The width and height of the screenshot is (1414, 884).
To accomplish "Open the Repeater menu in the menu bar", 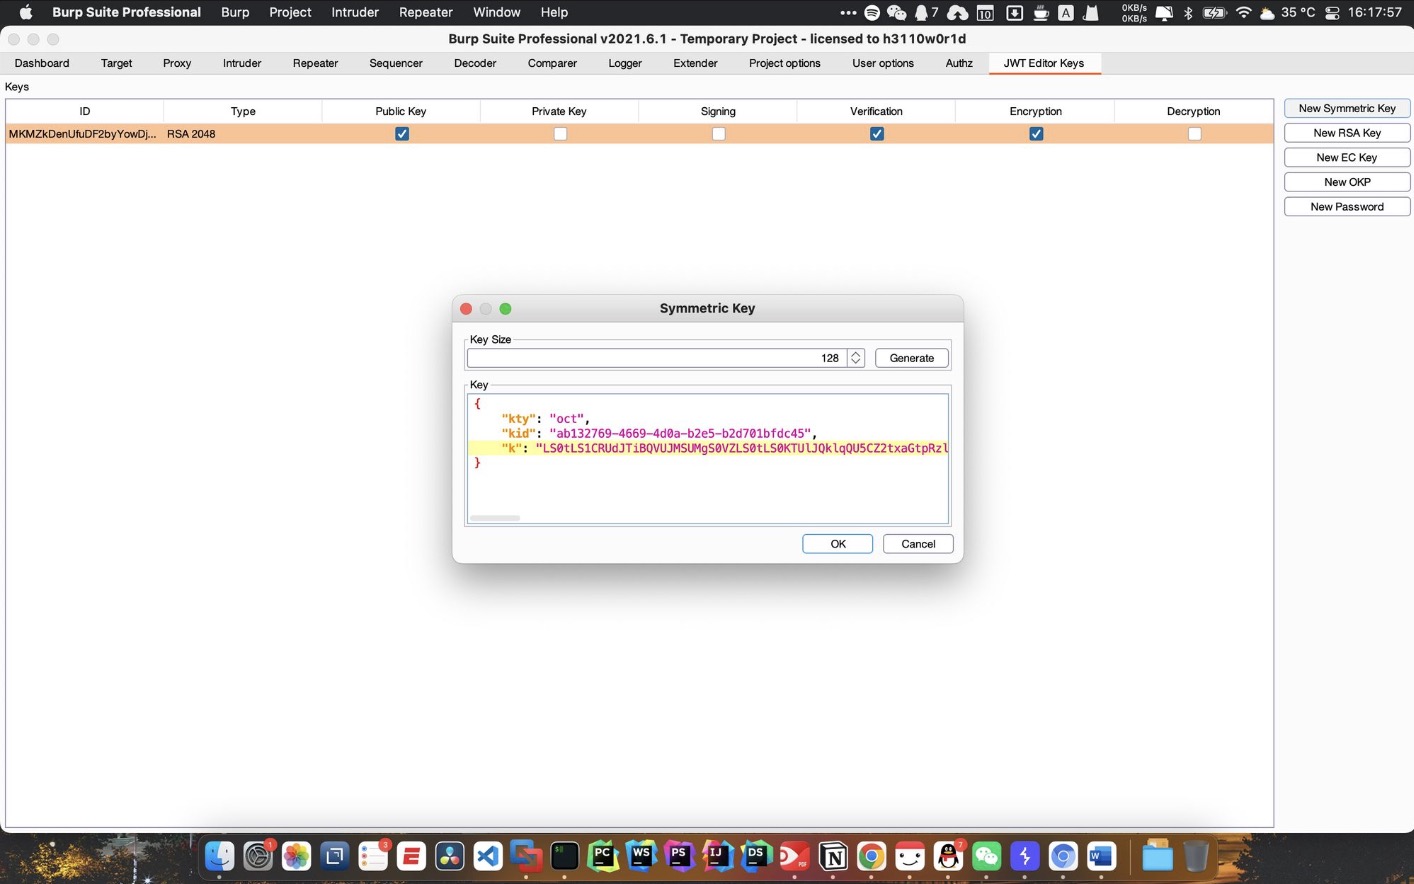I will (426, 12).
